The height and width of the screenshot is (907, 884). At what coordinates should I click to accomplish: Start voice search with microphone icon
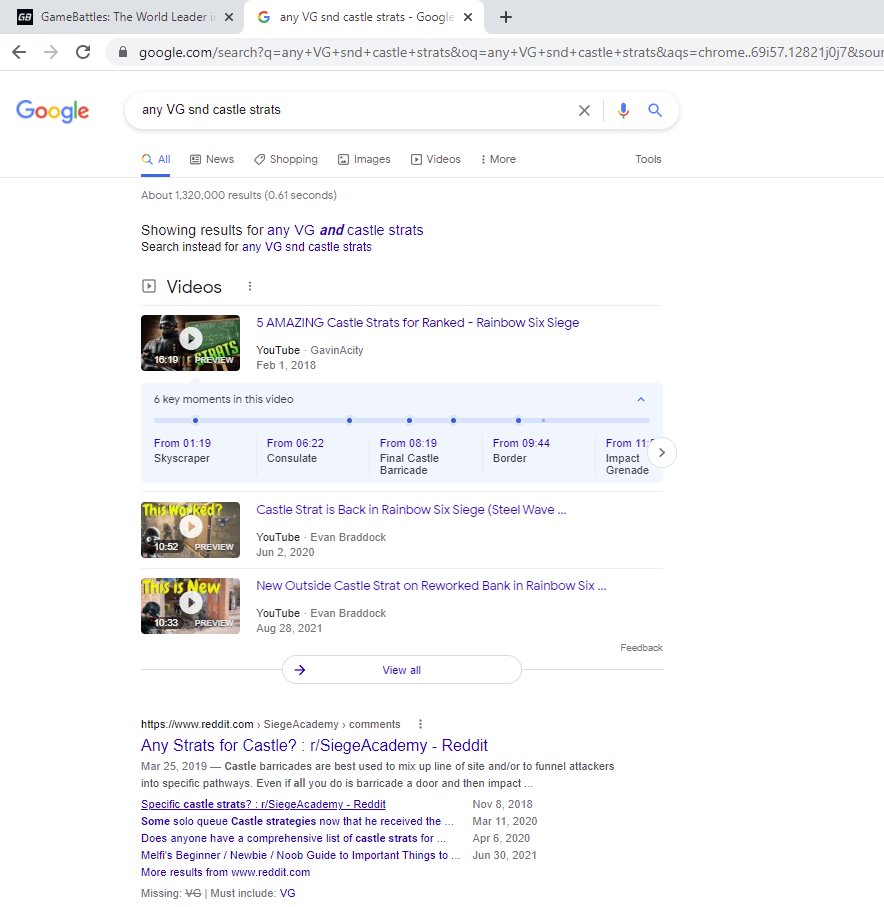click(623, 110)
